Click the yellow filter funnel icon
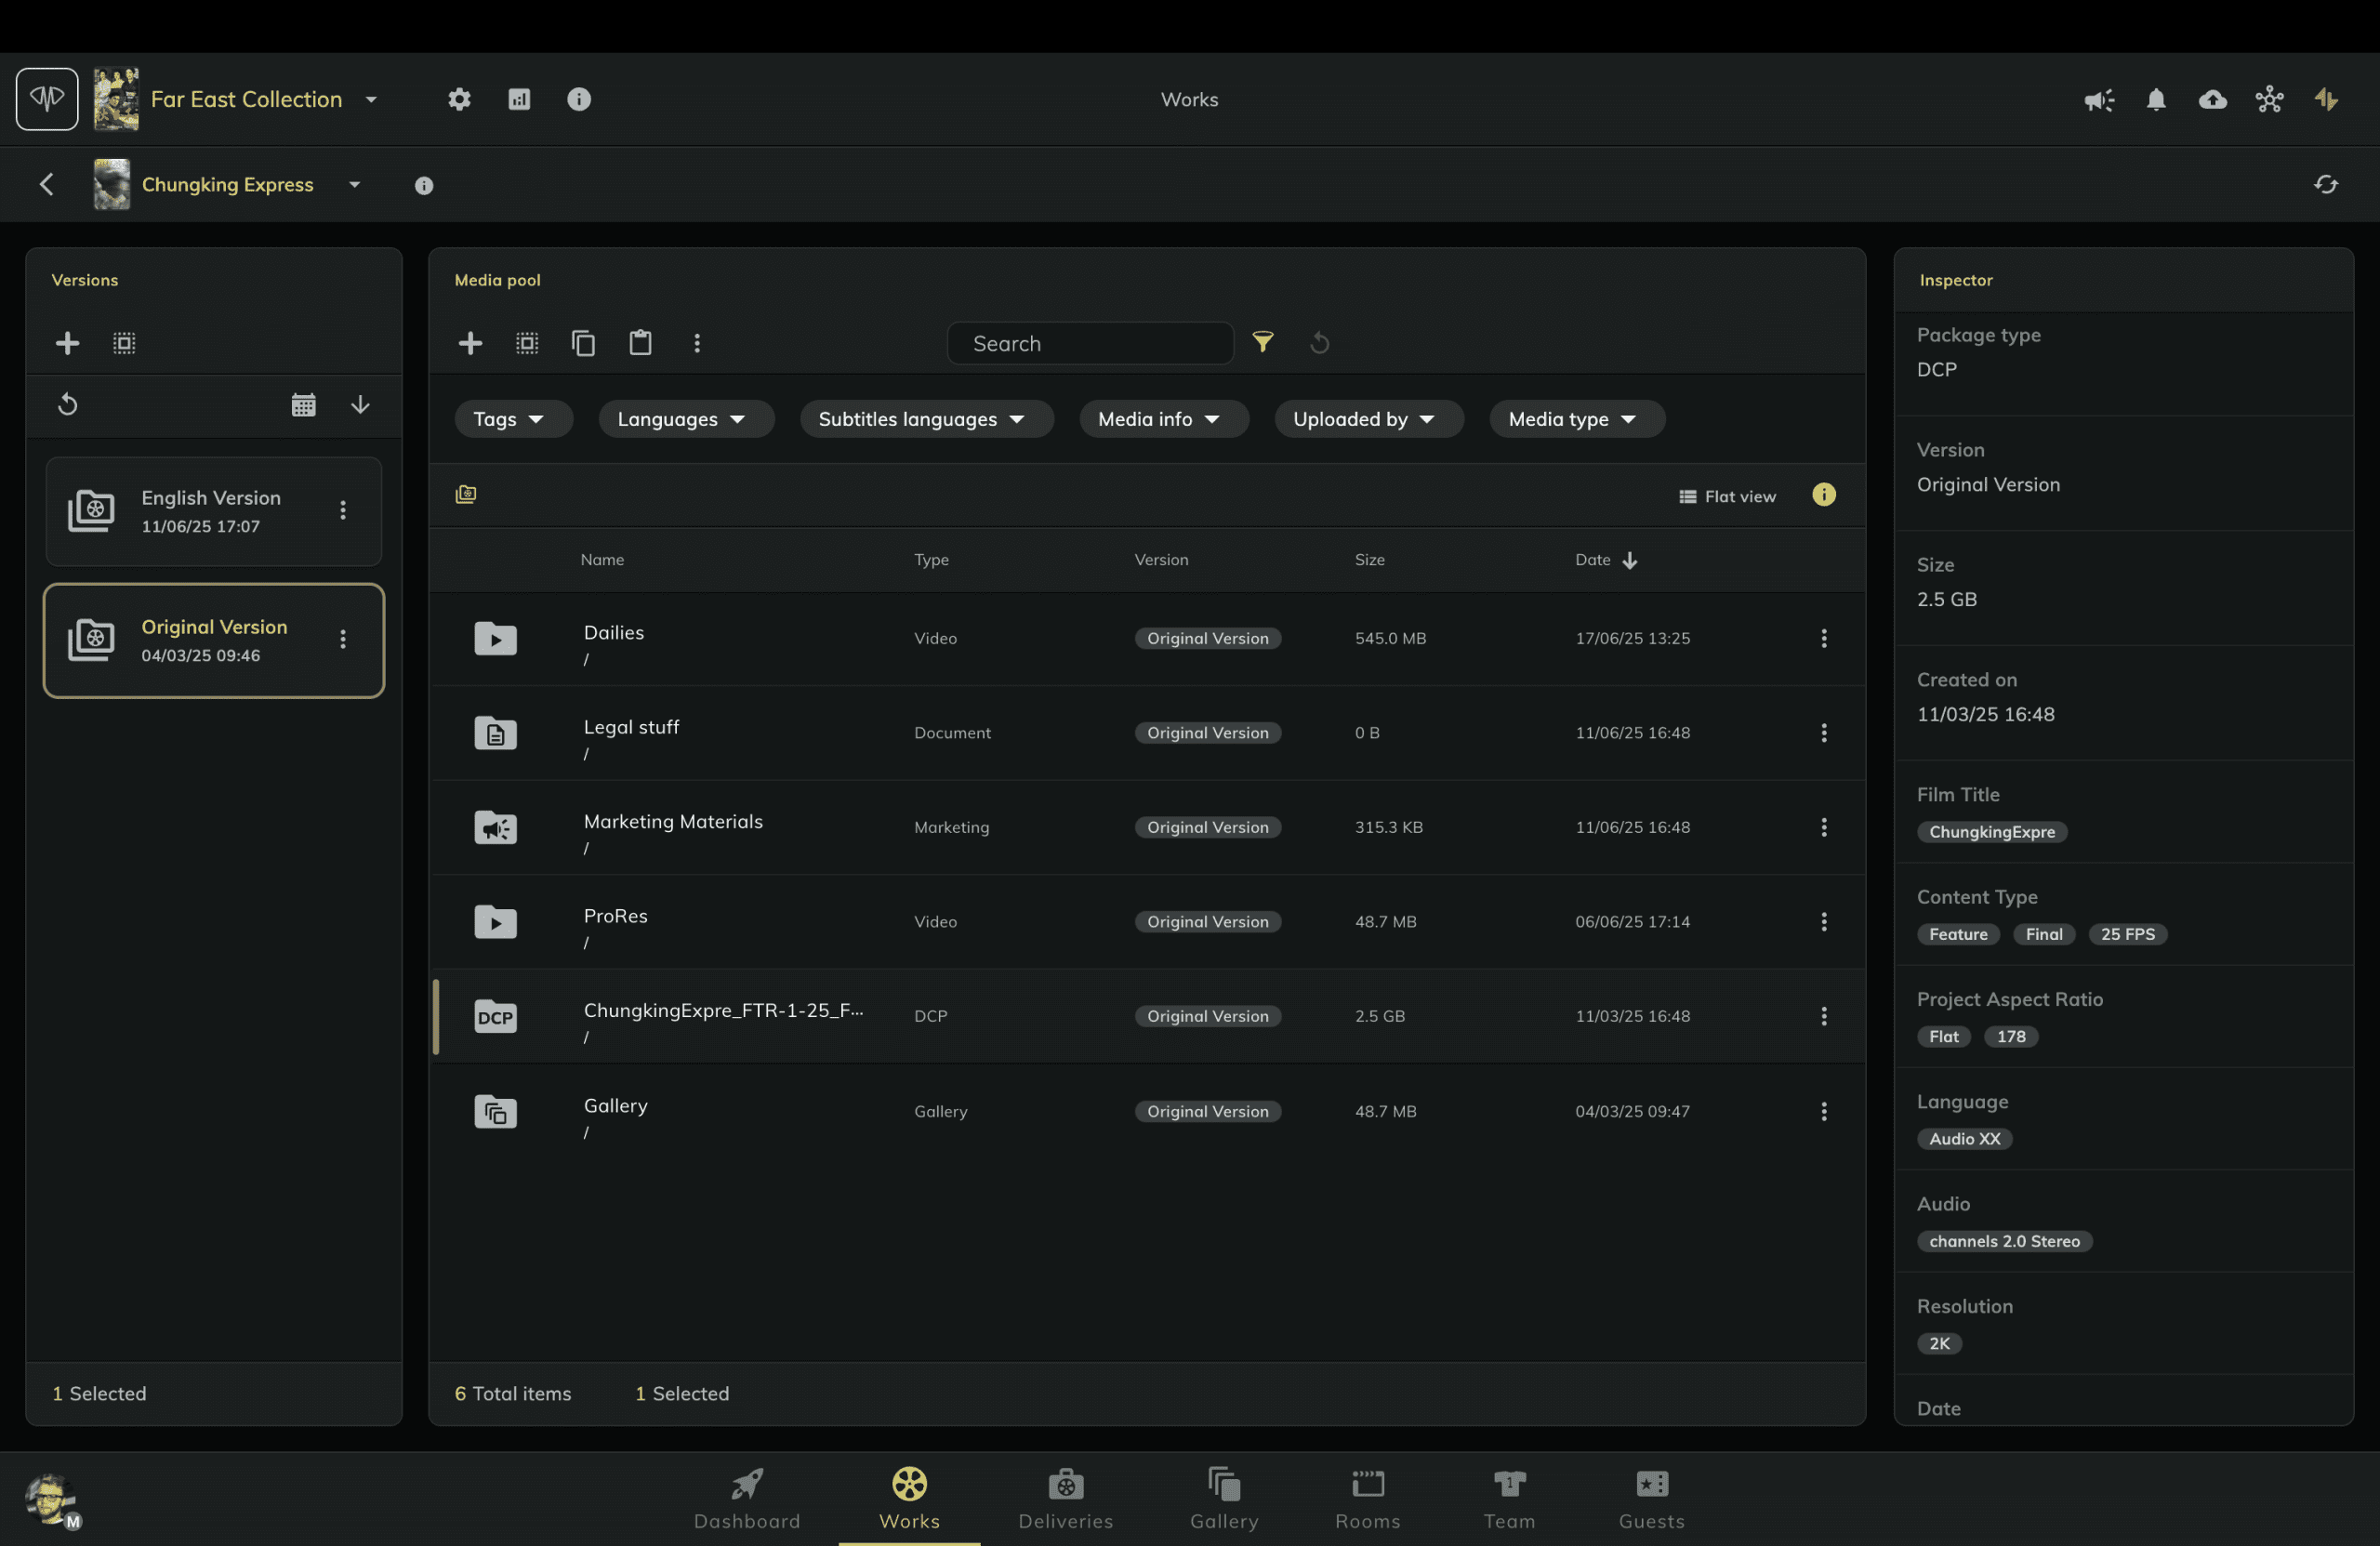Image resolution: width=2380 pixels, height=1546 pixels. point(1263,343)
